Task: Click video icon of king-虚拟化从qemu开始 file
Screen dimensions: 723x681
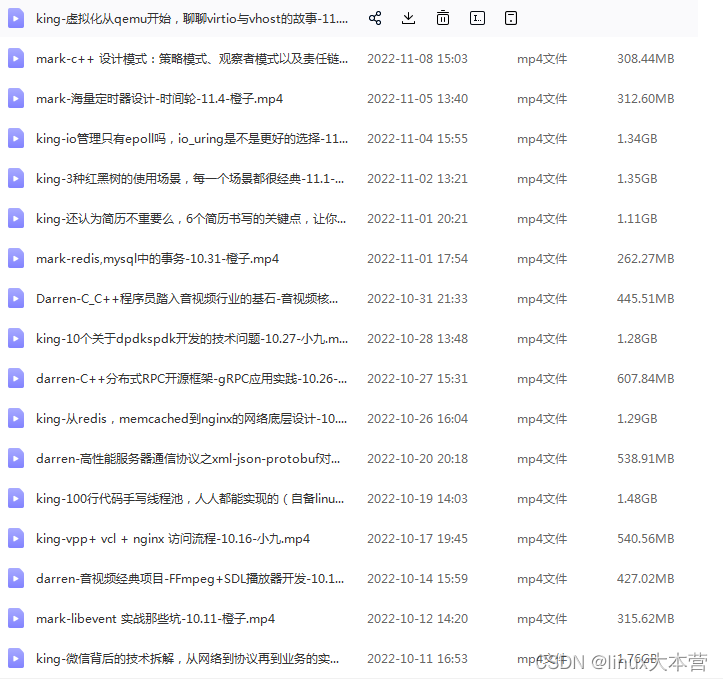Action: pos(16,18)
